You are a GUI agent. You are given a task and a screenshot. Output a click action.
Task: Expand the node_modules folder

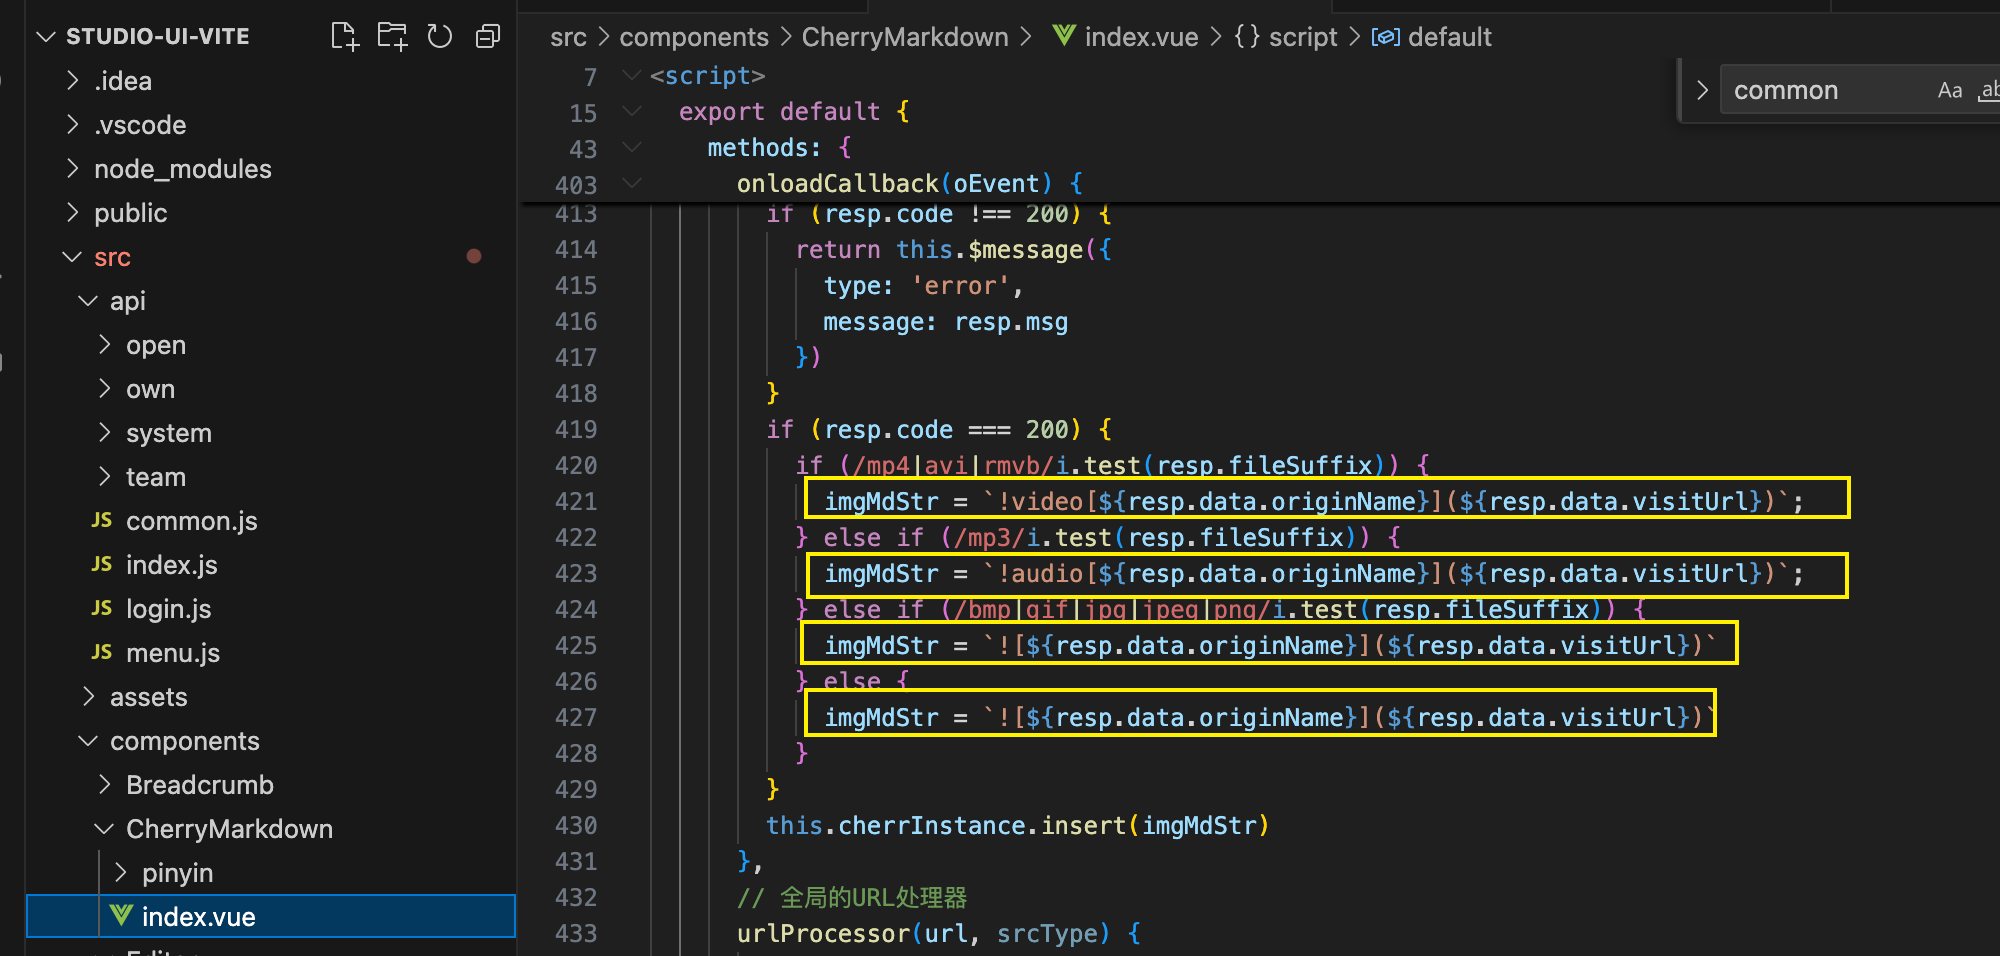coord(72,169)
